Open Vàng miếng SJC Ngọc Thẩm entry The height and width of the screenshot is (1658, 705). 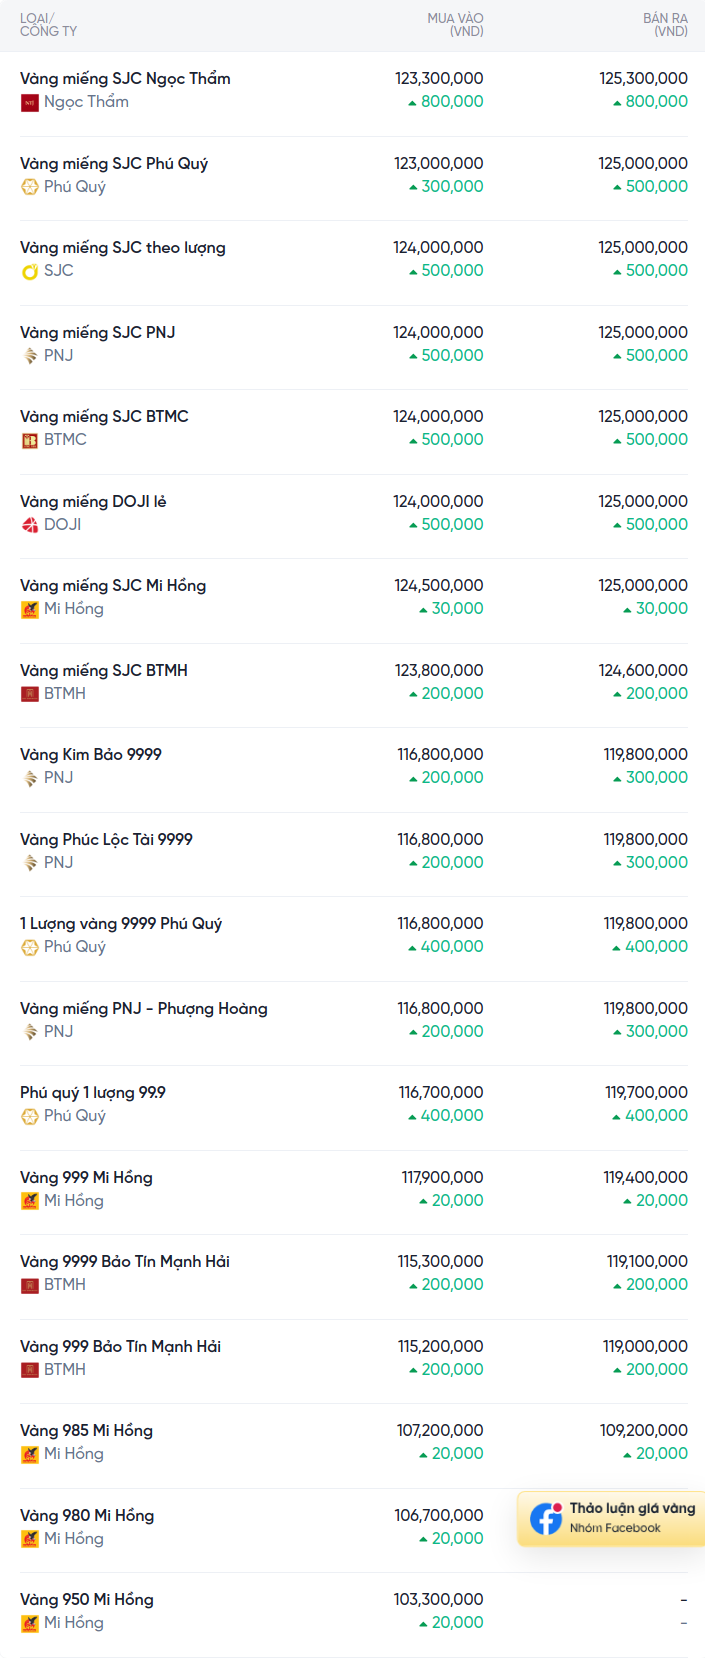[125, 79]
